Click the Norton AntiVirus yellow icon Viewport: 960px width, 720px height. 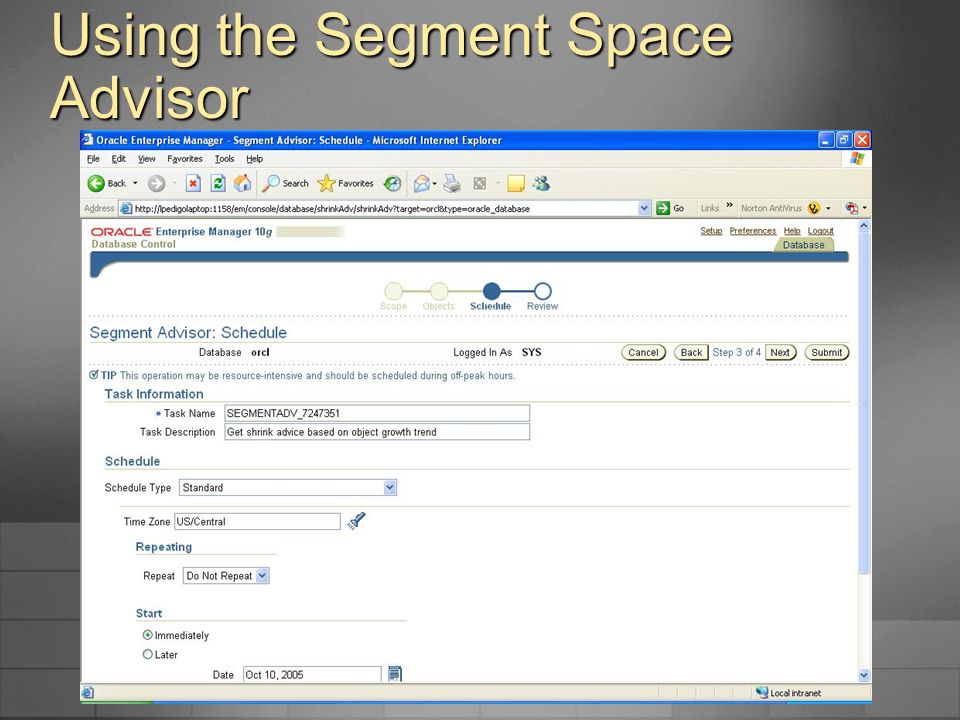(814, 208)
